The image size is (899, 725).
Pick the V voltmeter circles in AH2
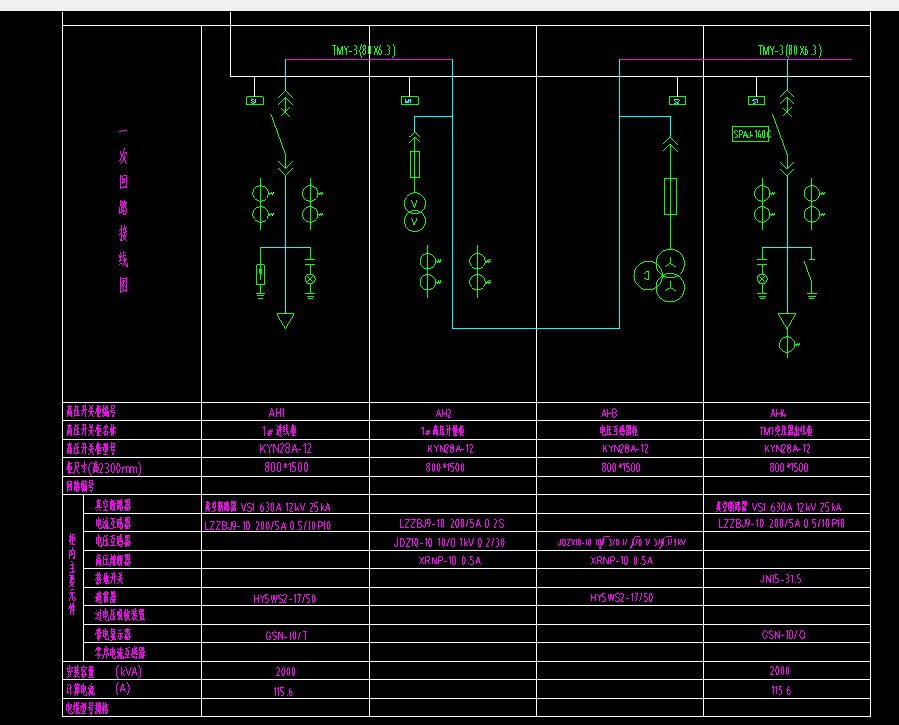click(415, 212)
